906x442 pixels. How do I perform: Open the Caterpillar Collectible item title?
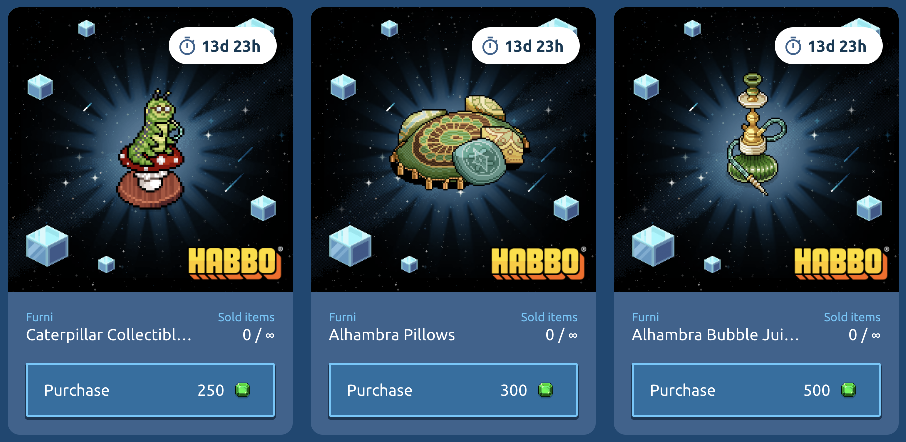point(109,335)
